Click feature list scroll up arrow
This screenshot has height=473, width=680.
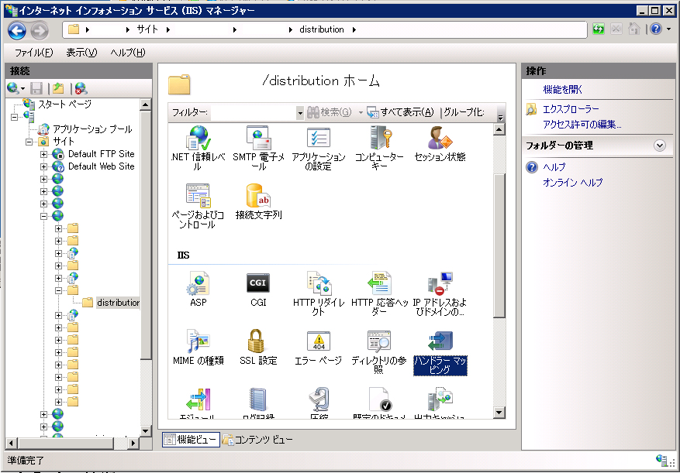pos(499,129)
